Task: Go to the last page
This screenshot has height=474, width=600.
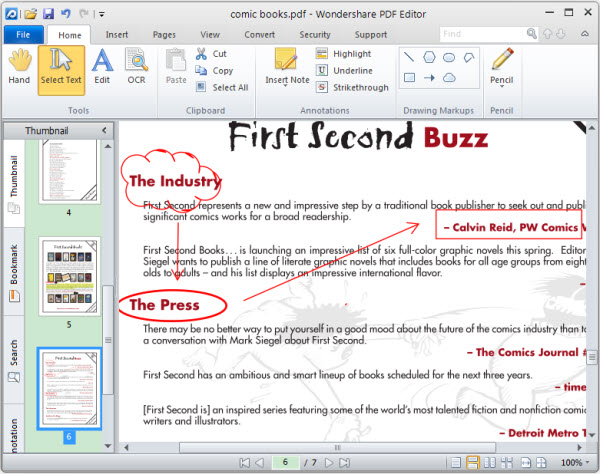Action: coord(344,463)
